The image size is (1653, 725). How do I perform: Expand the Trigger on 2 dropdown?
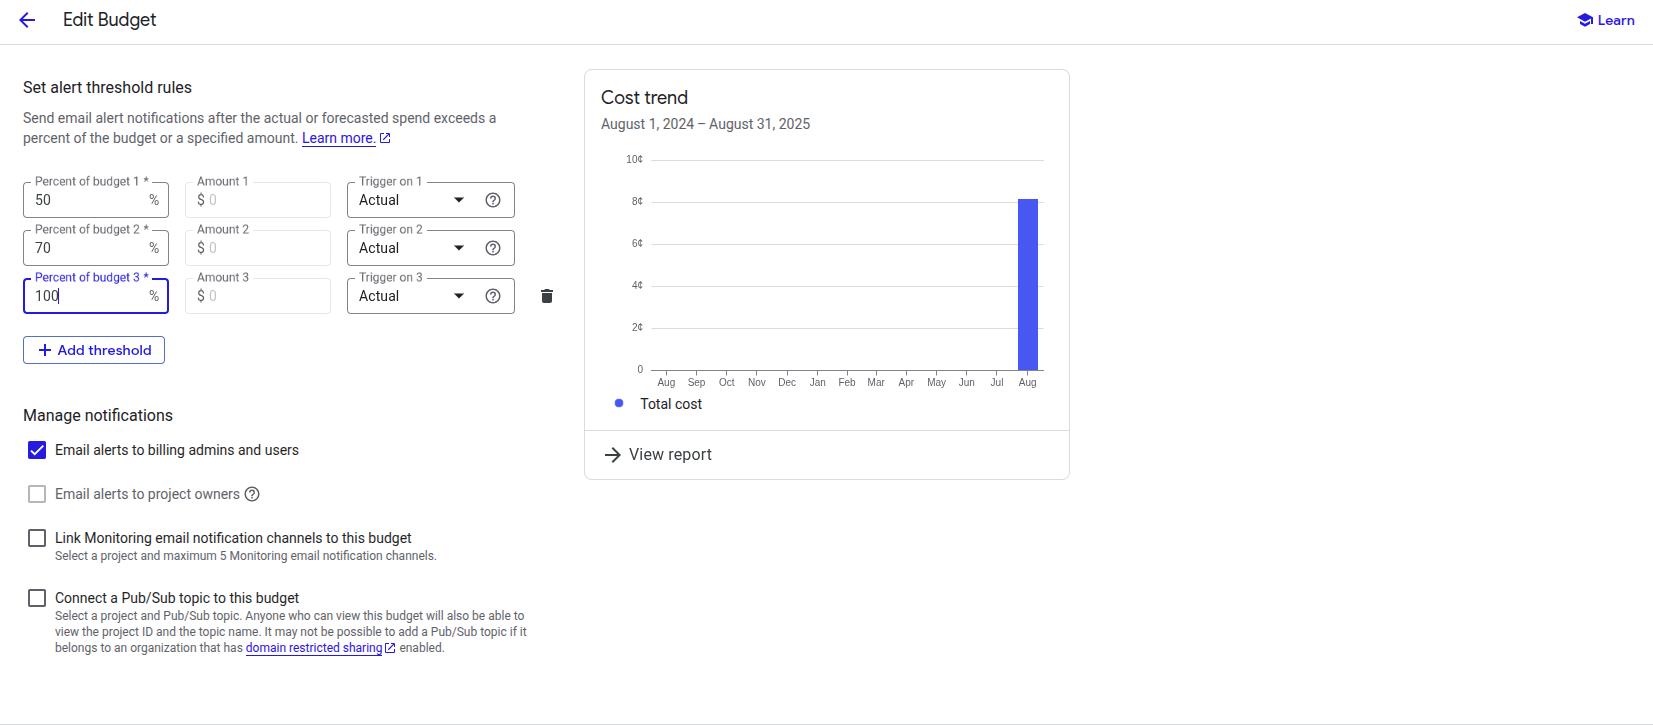(x=412, y=248)
